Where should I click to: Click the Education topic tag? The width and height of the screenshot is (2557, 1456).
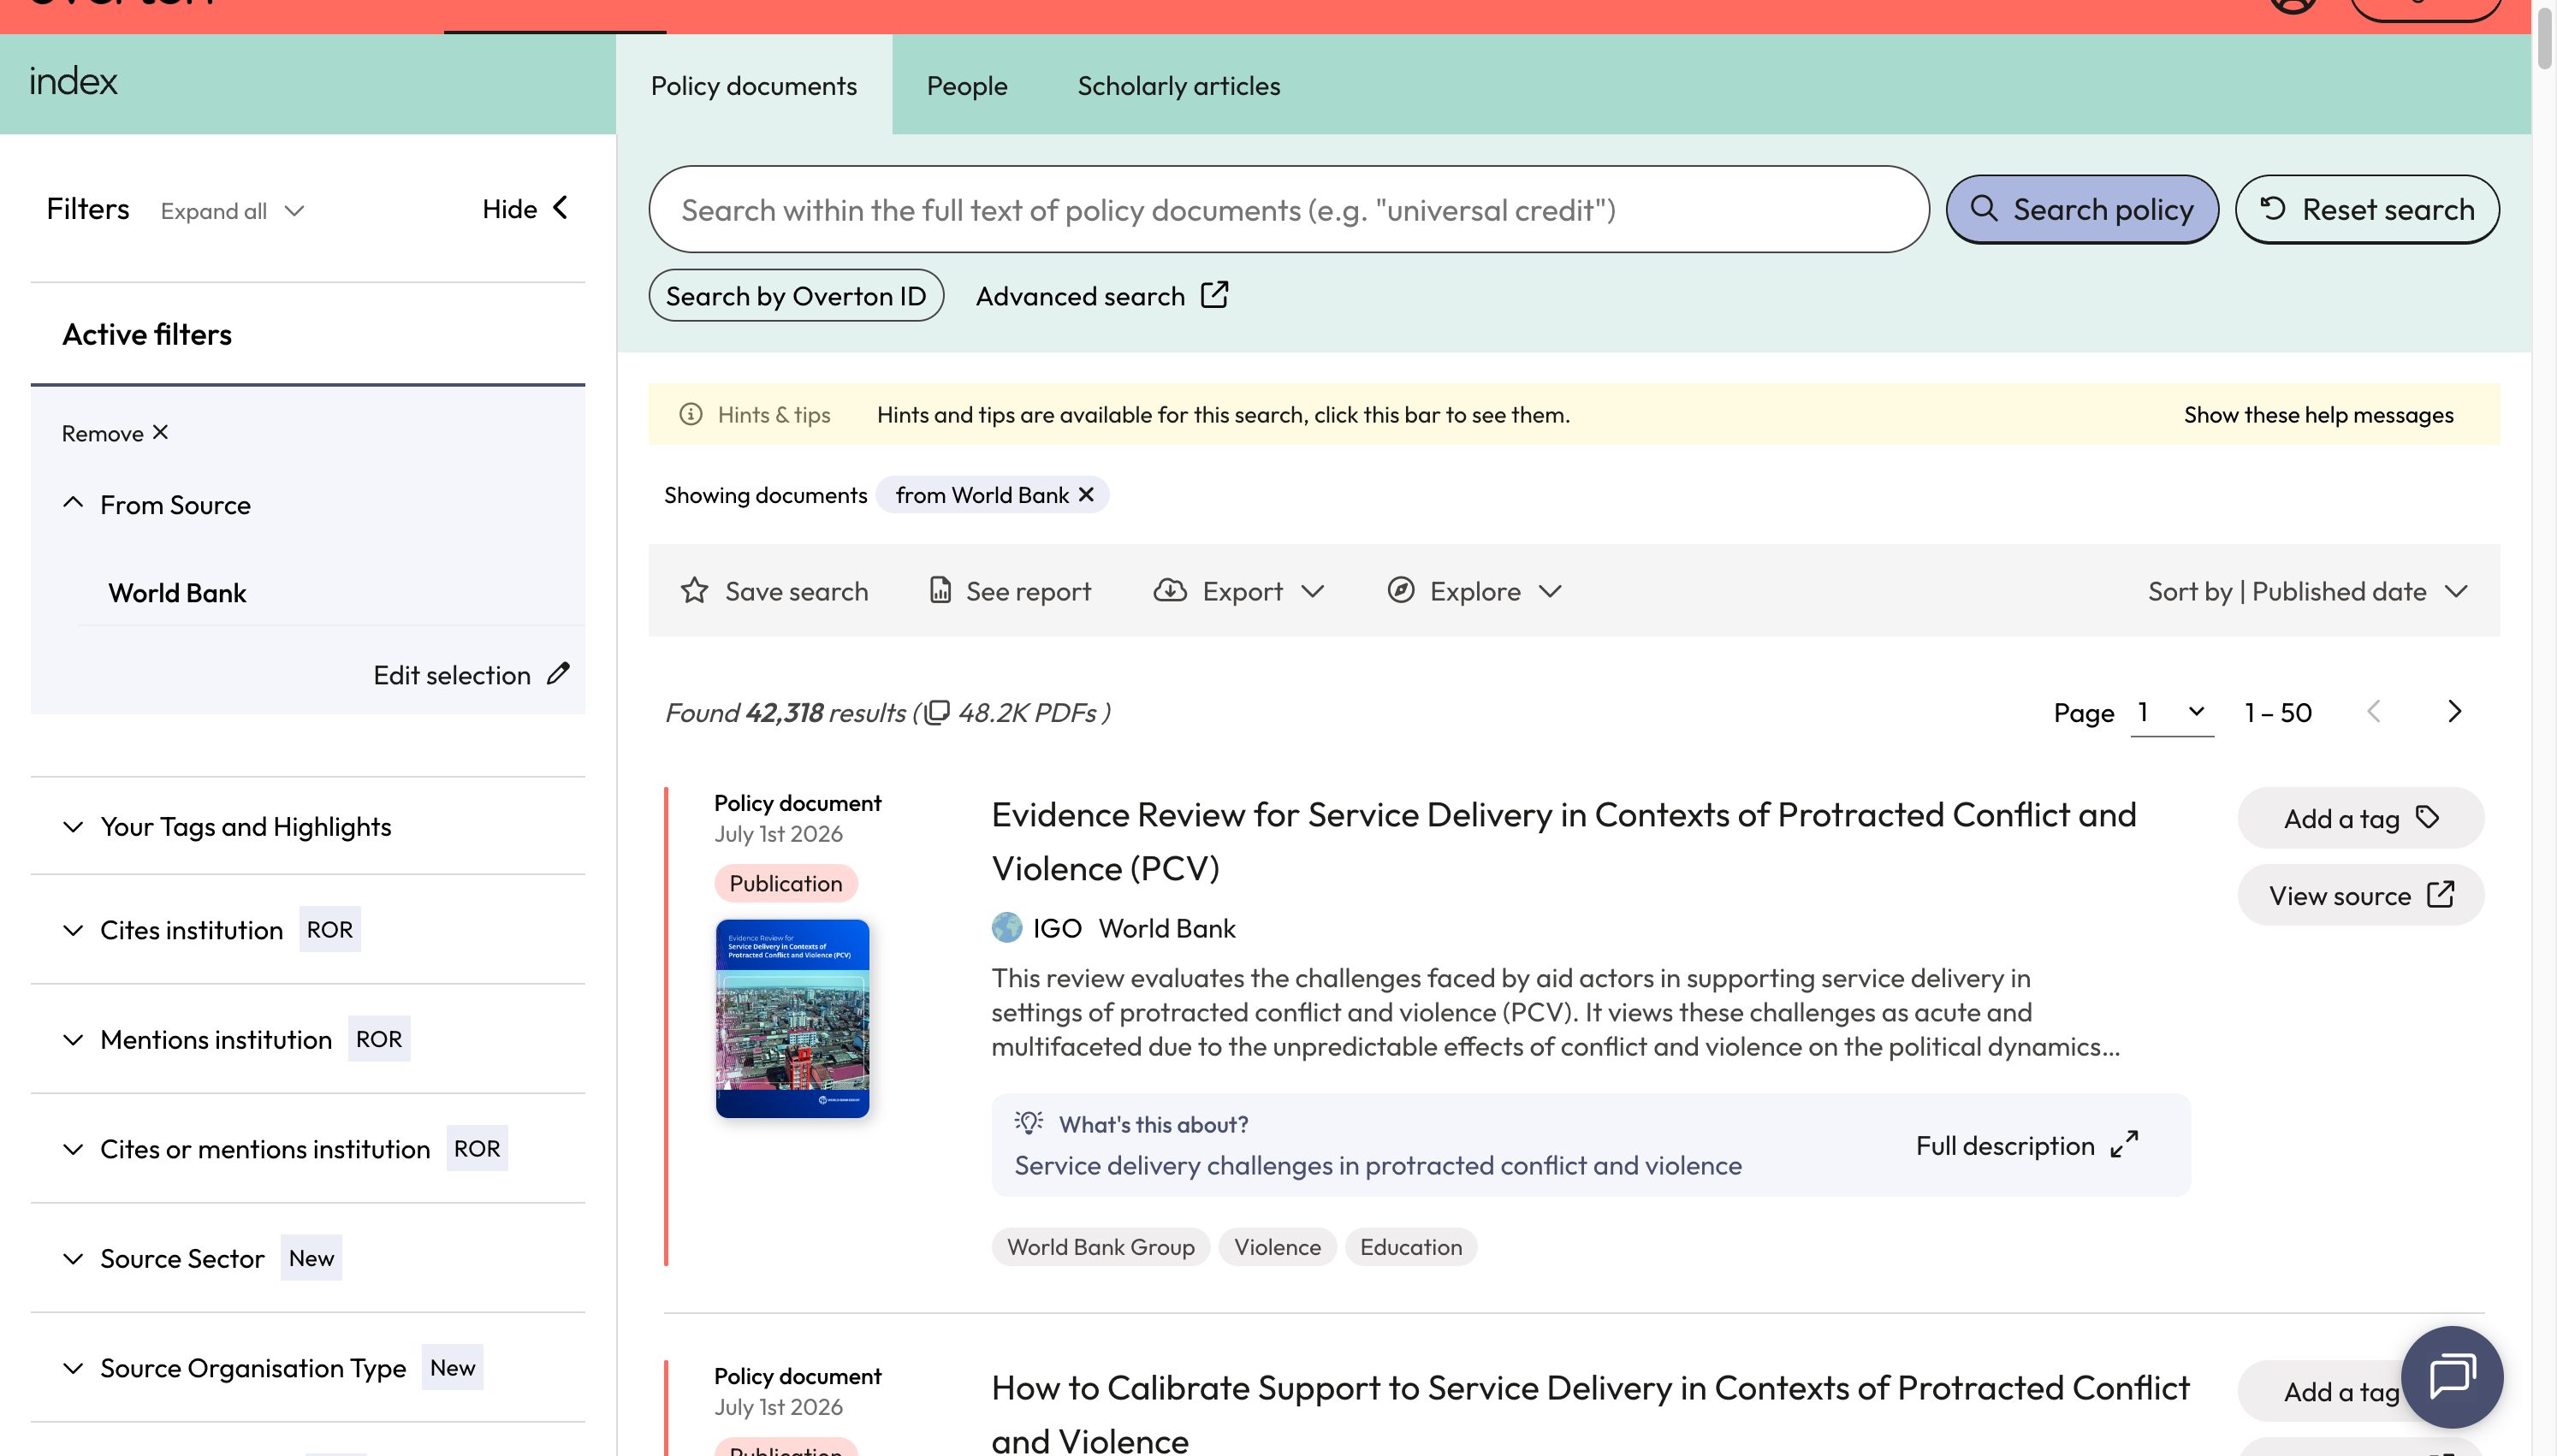tap(1410, 1246)
